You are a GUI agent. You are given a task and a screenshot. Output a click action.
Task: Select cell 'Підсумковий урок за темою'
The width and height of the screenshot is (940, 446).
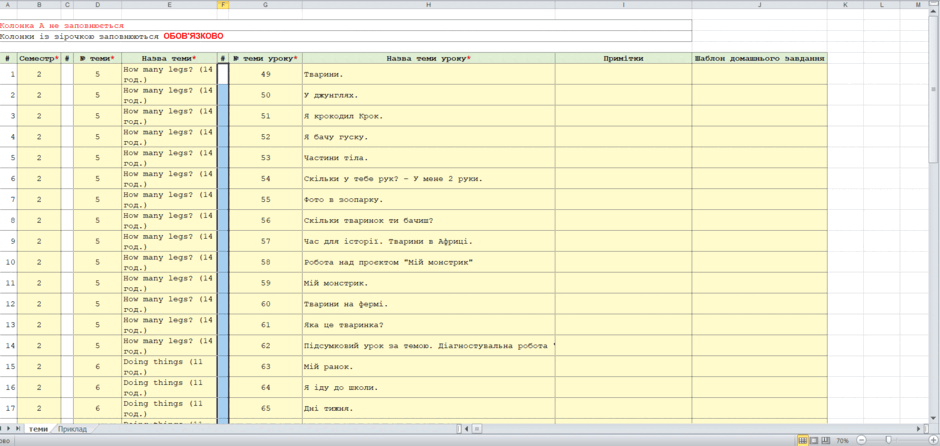pyautogui.click(x=428, y=346)
